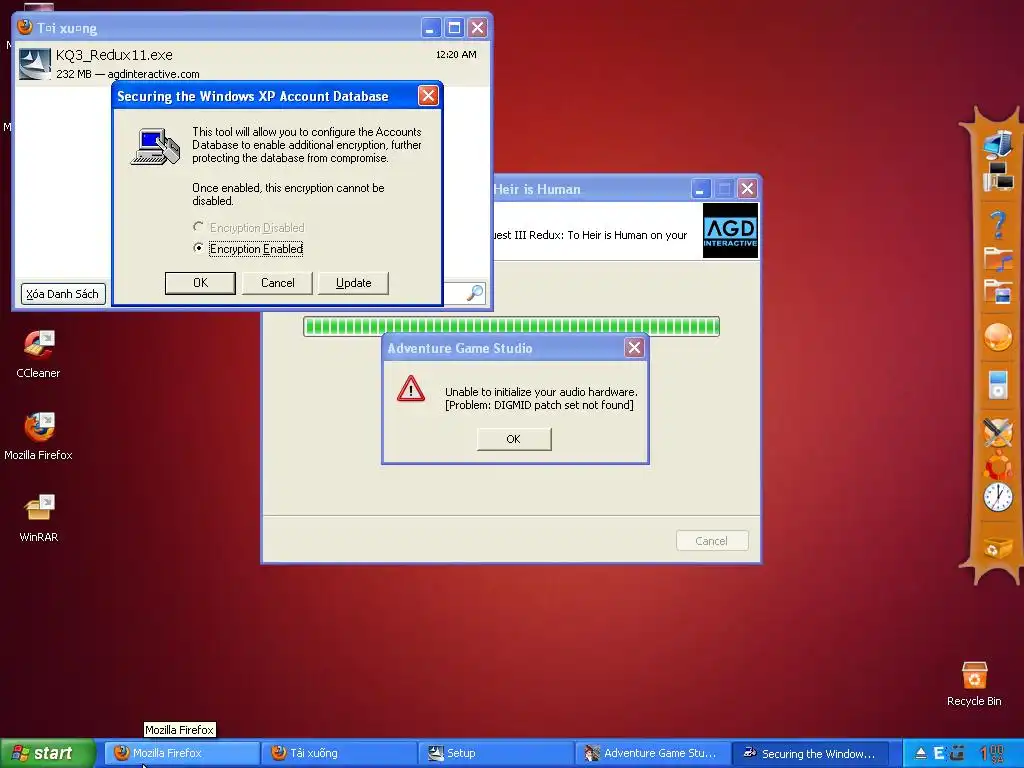
Task: Click the Xóa Danh Sách button
Action: click(x=63, y=294)
